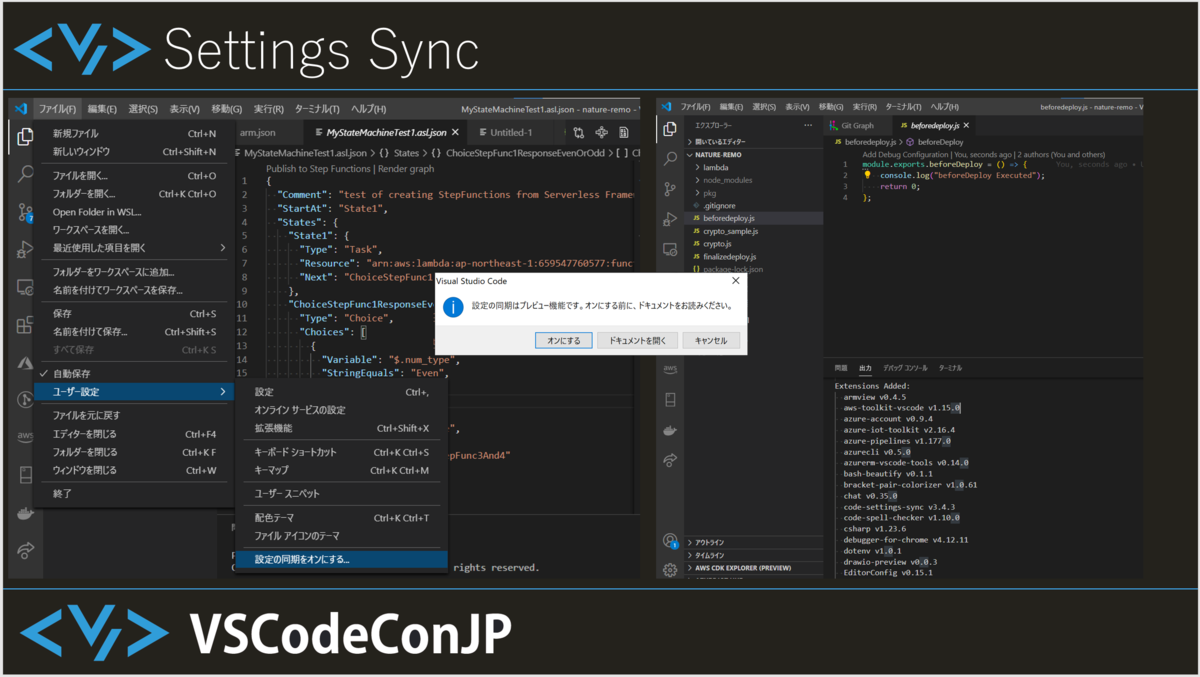The image size is (1200, 677).
Task: Expand ユーザー設定 submenu
Action: click(132, 392)
